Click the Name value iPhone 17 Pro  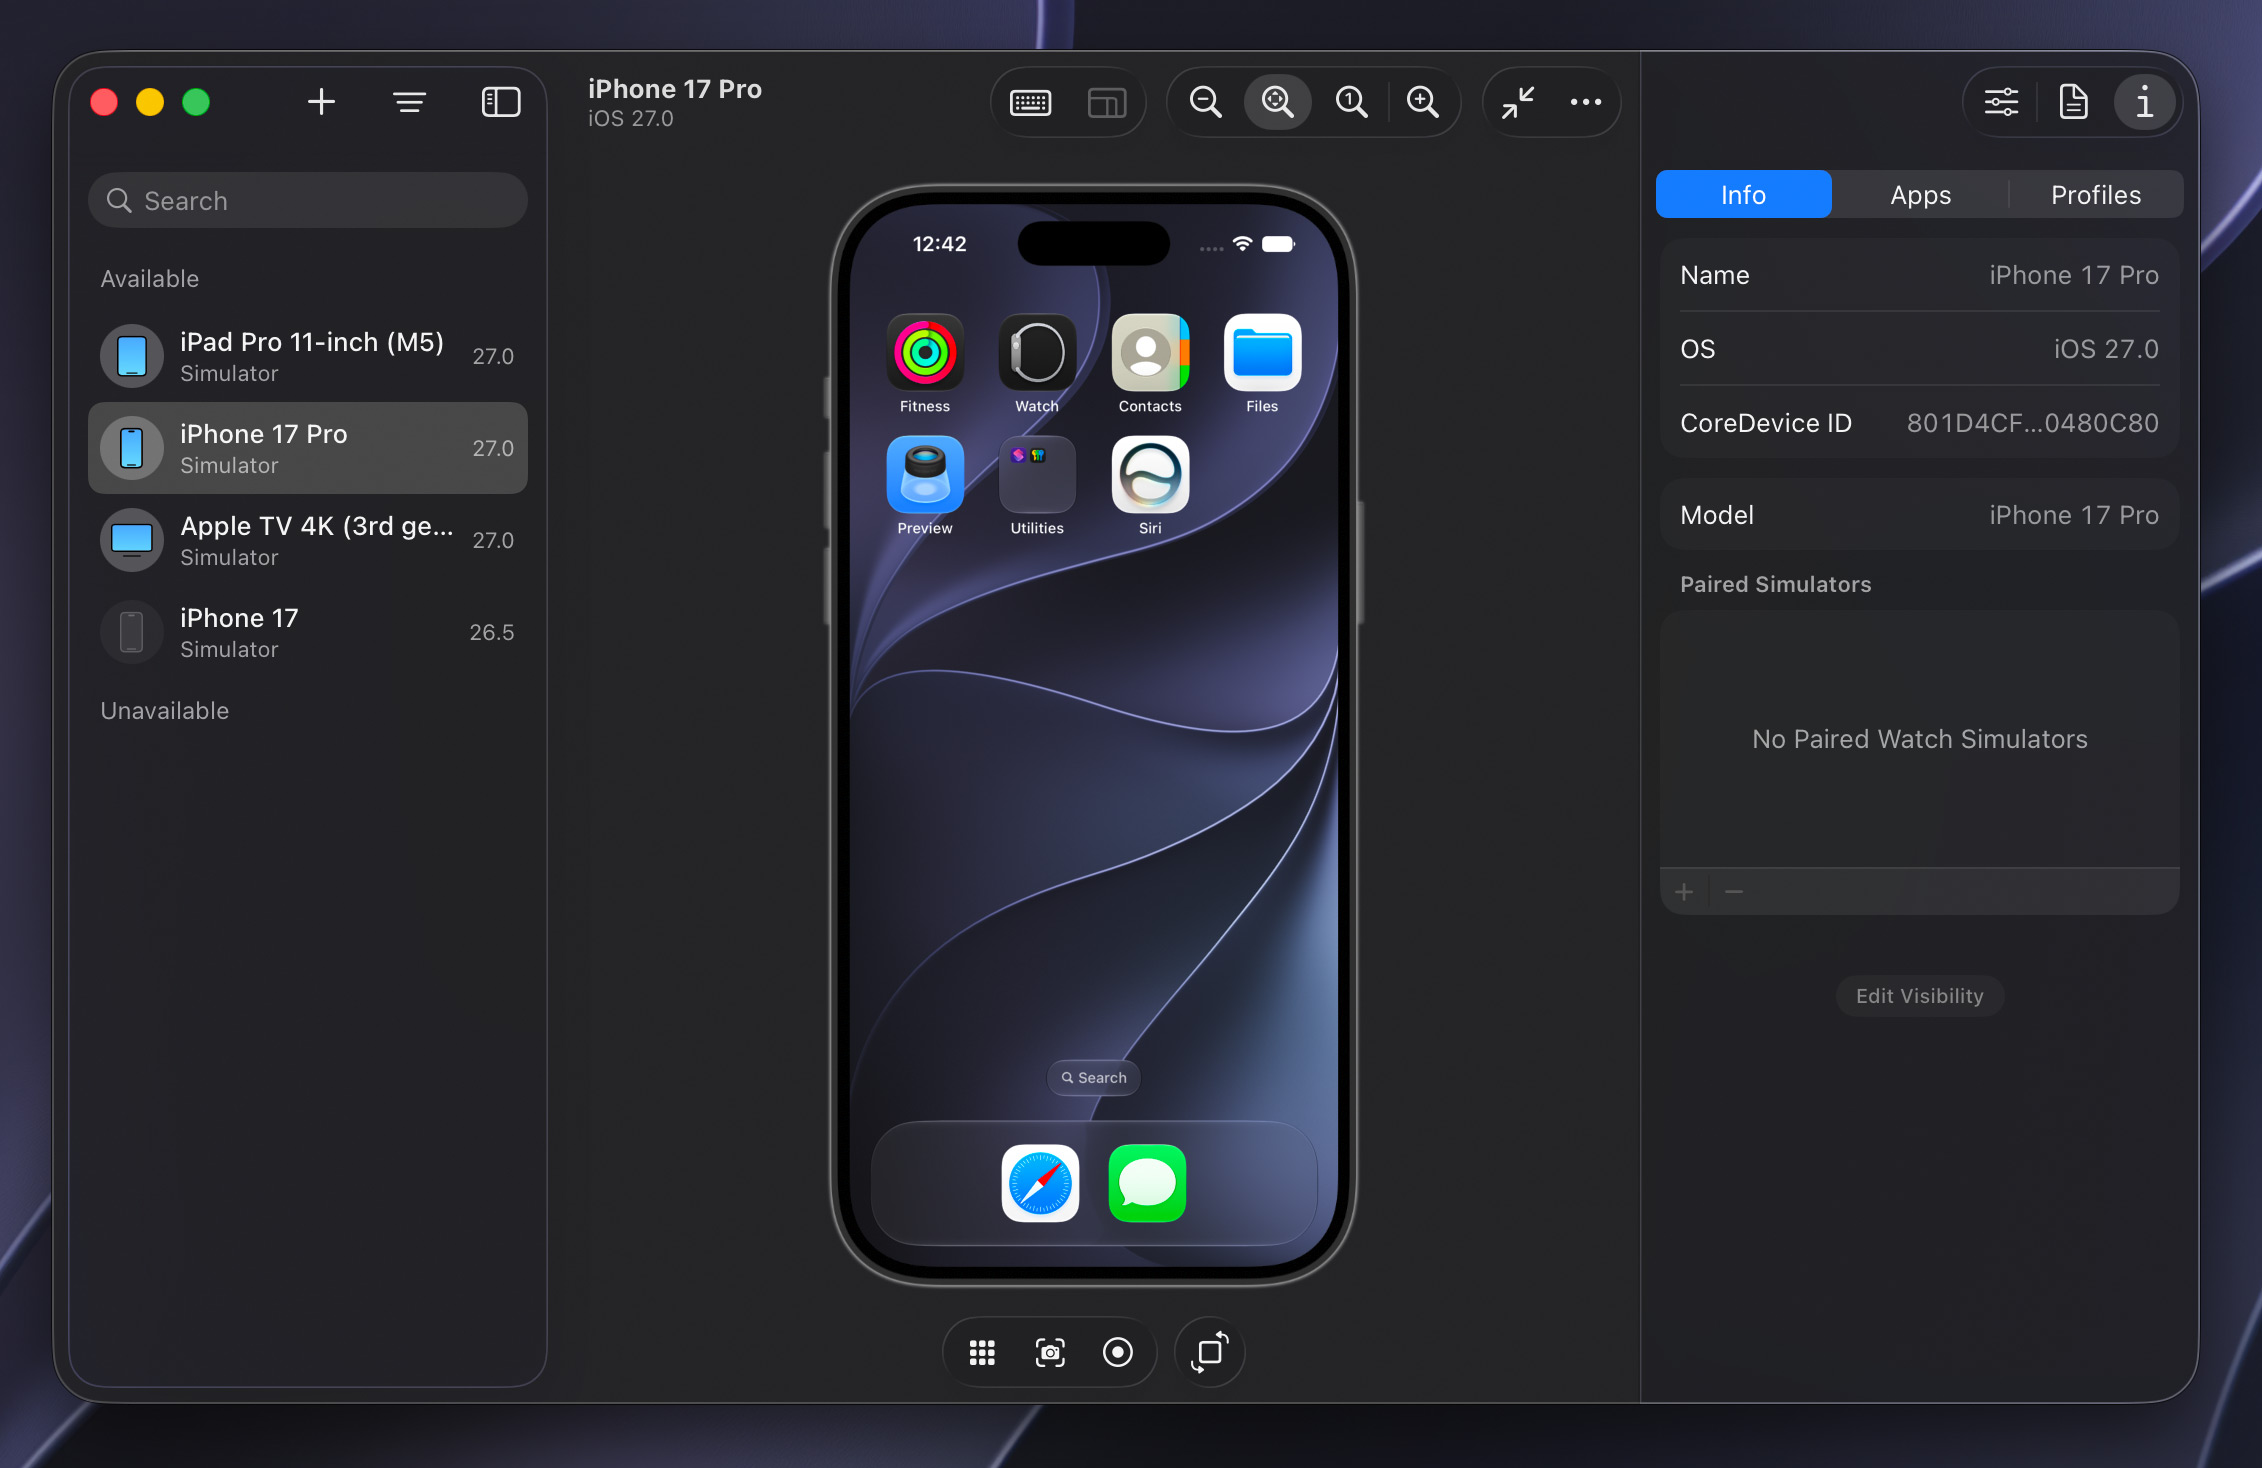2073,275
